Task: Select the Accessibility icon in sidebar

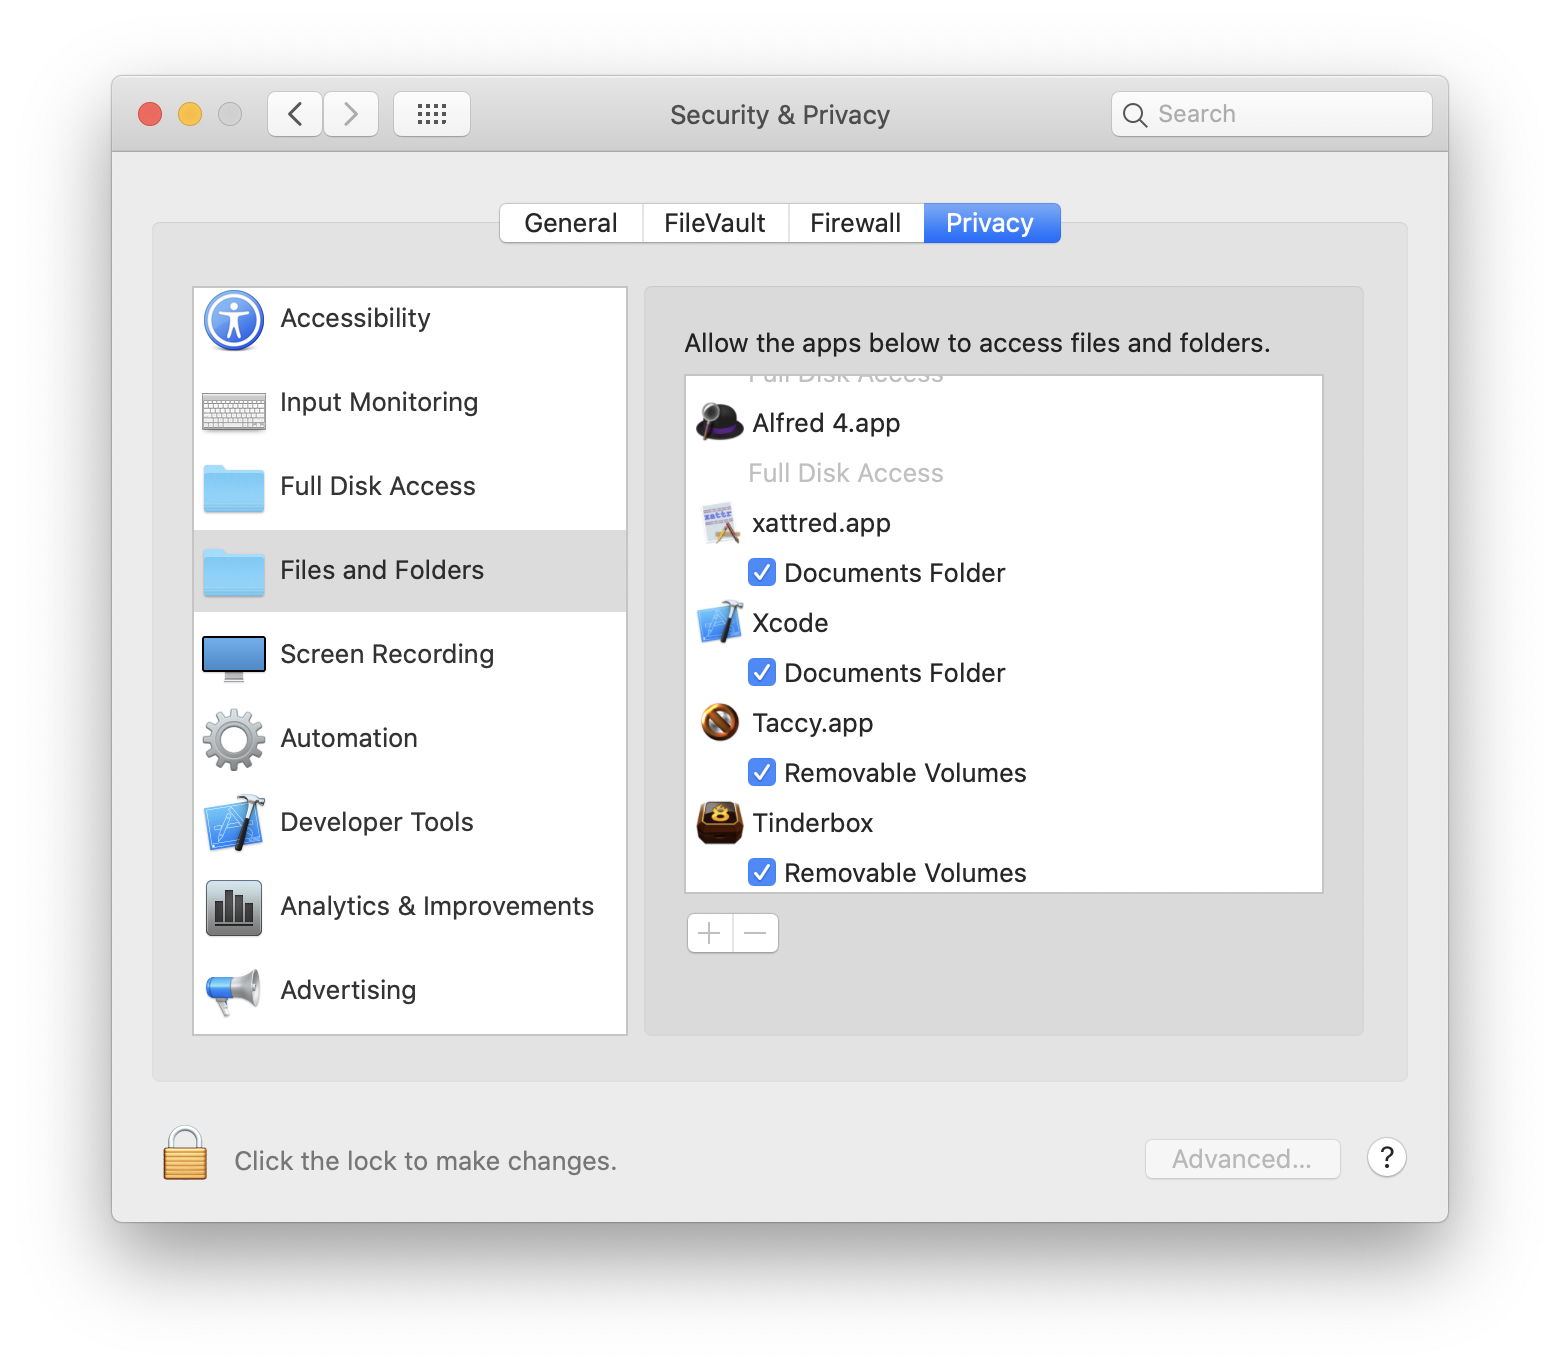Action: click(234, 320)
